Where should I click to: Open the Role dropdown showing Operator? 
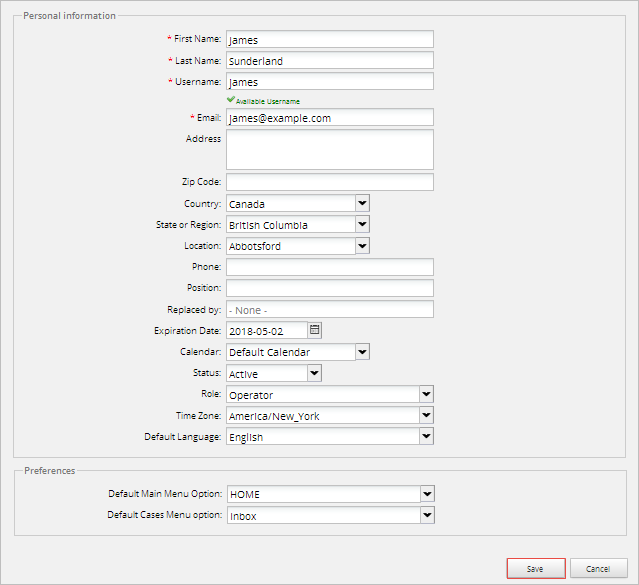pyautogui.click(x=426, y=394)
